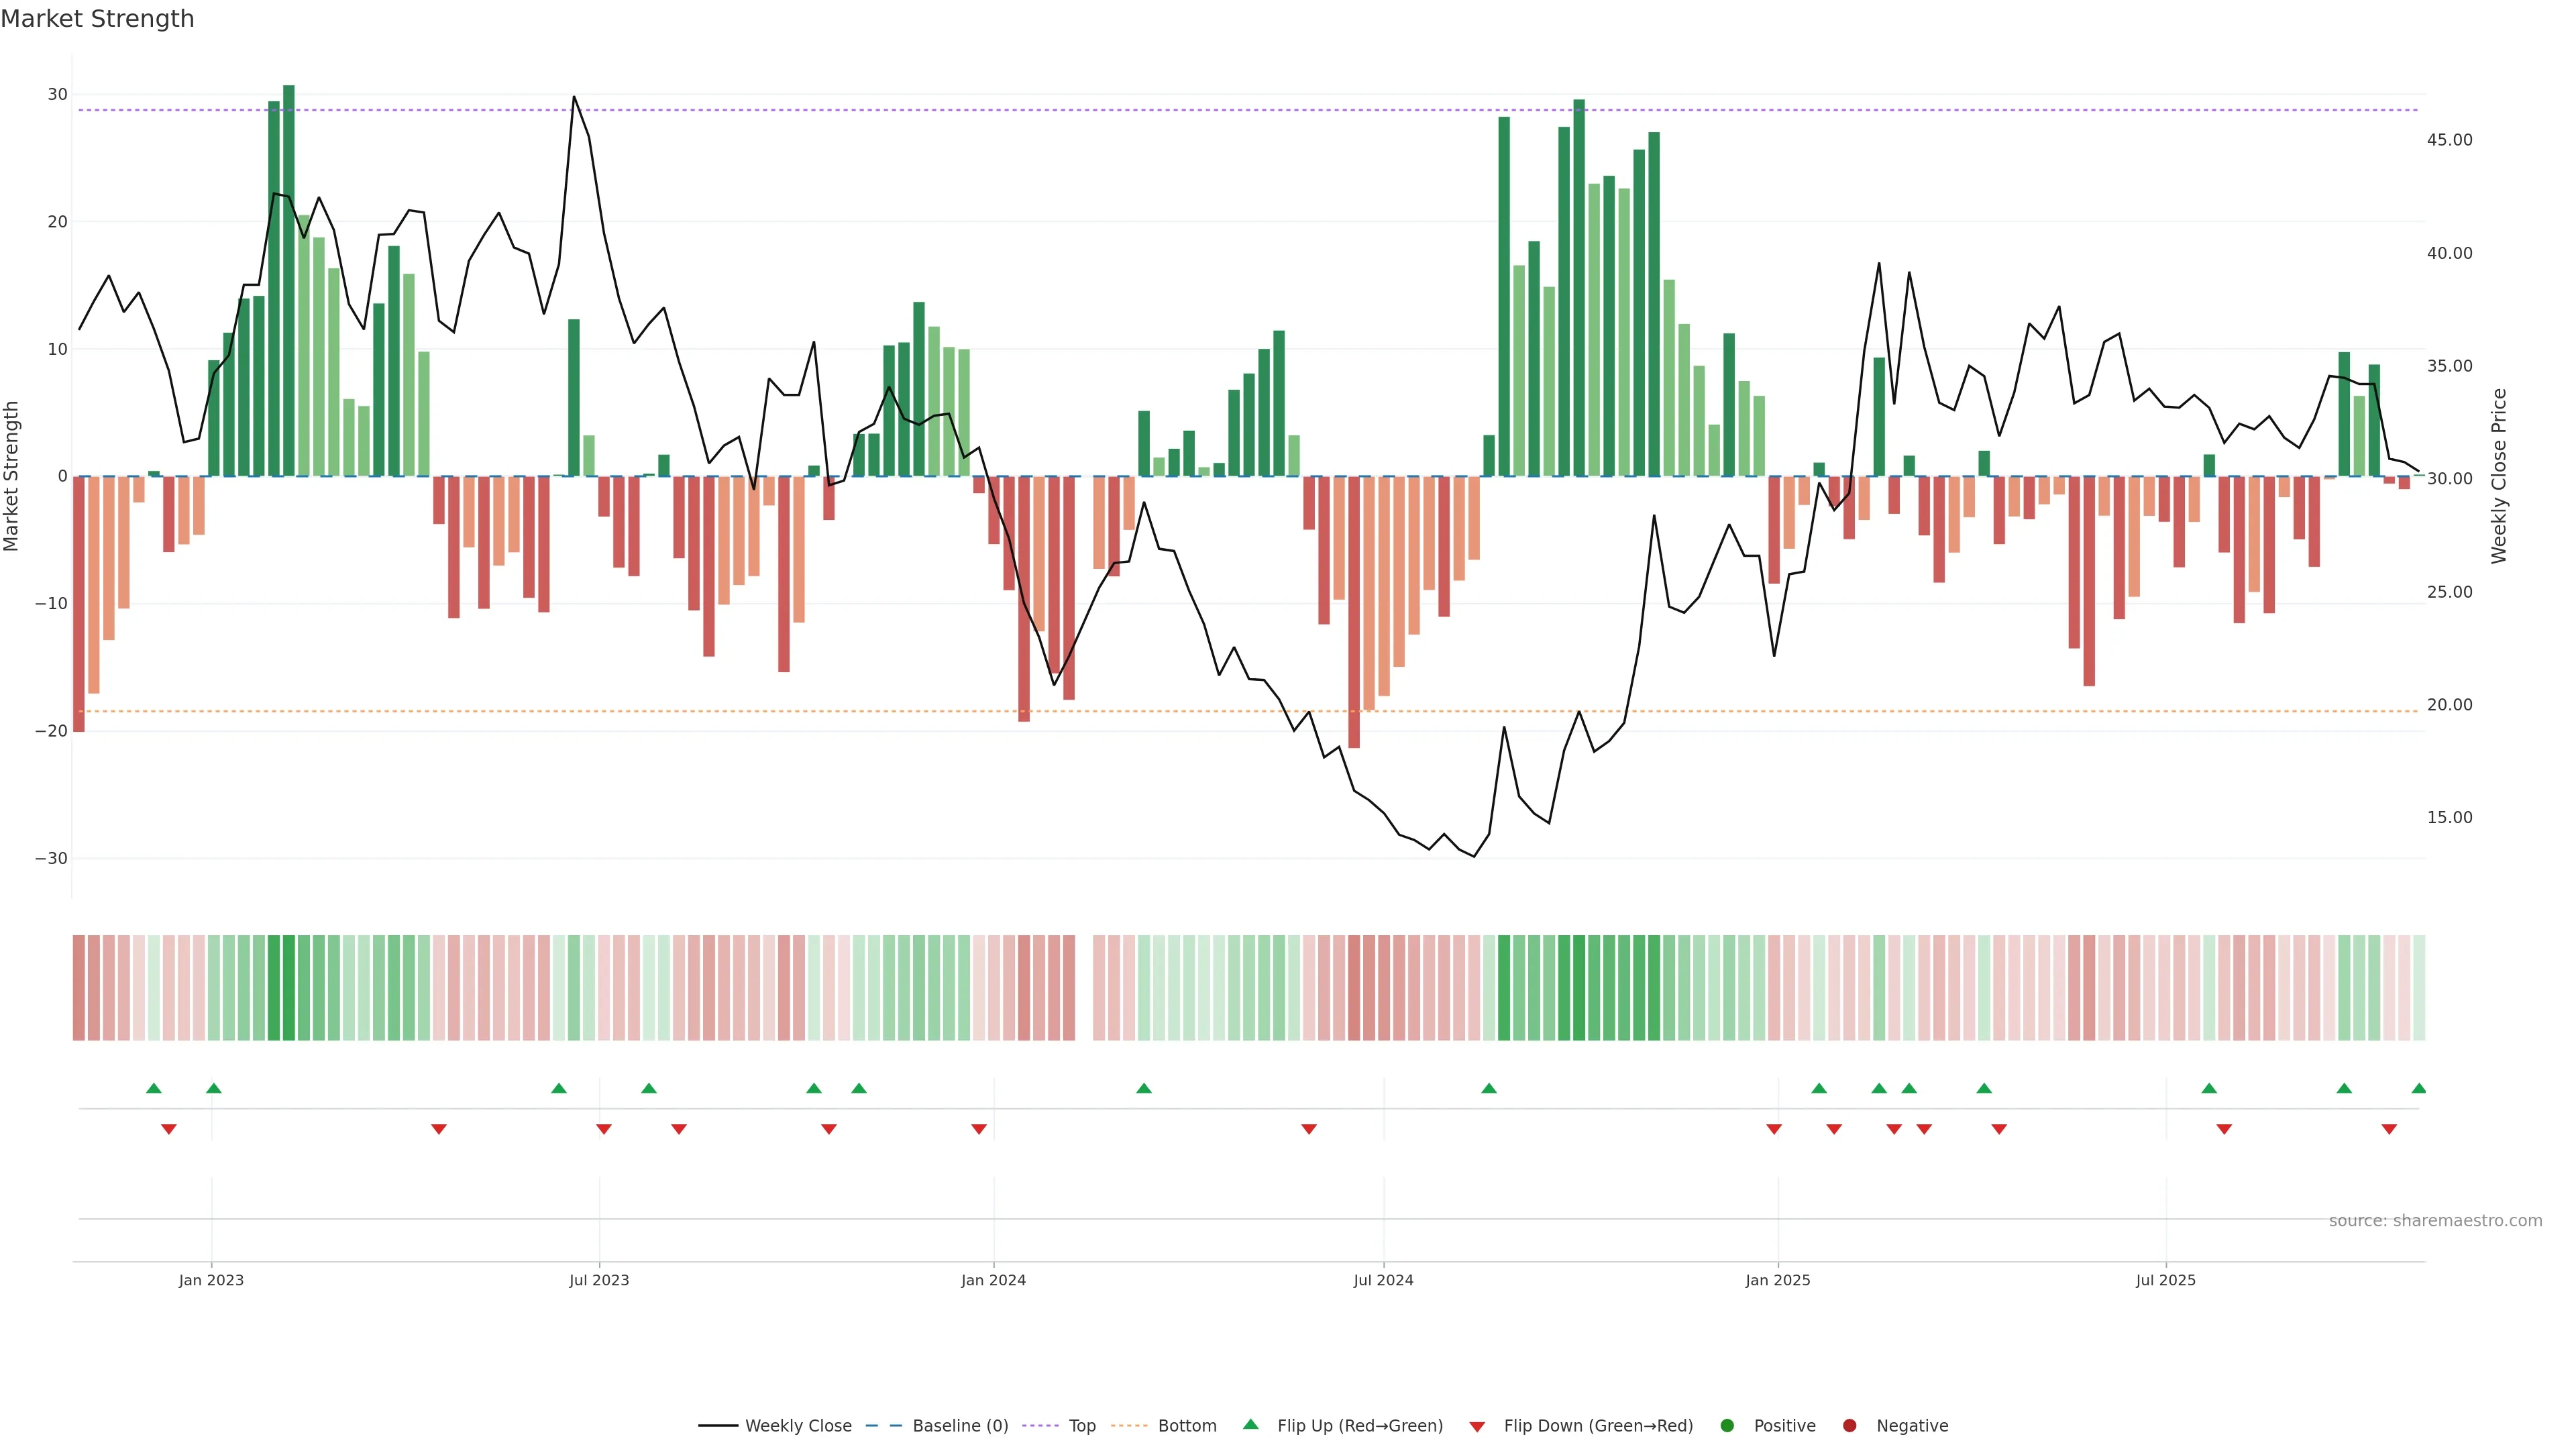Click the leftmost red flip-down triangle marker
The width and height of the screenshot is (2576, 1449).
point(168,1129)
